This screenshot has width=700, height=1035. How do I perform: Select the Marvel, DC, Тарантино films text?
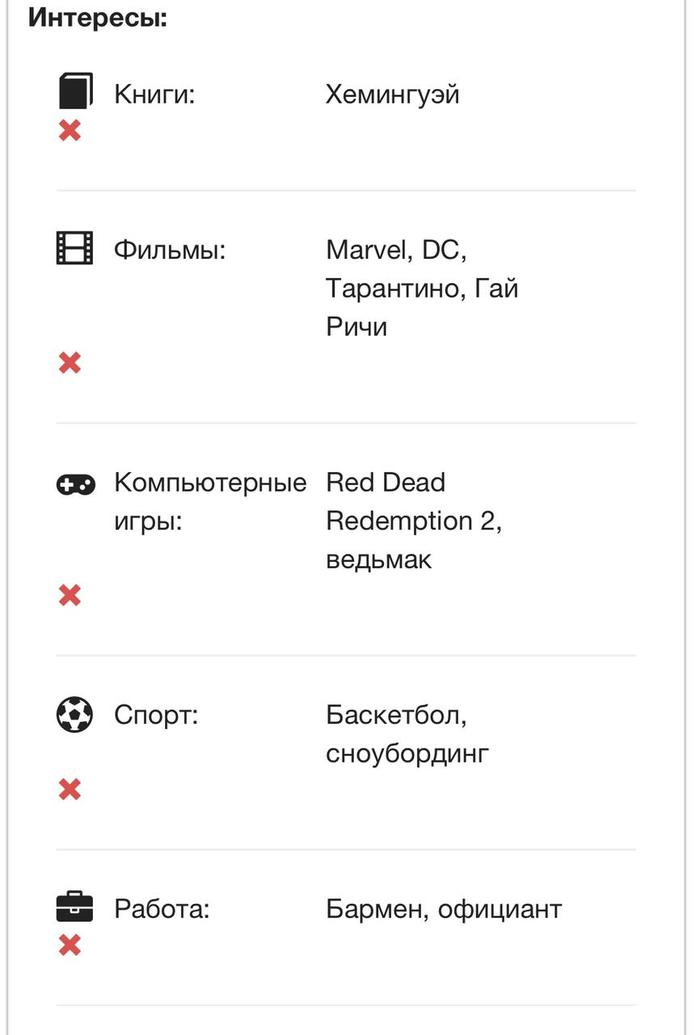click(422, 288)
